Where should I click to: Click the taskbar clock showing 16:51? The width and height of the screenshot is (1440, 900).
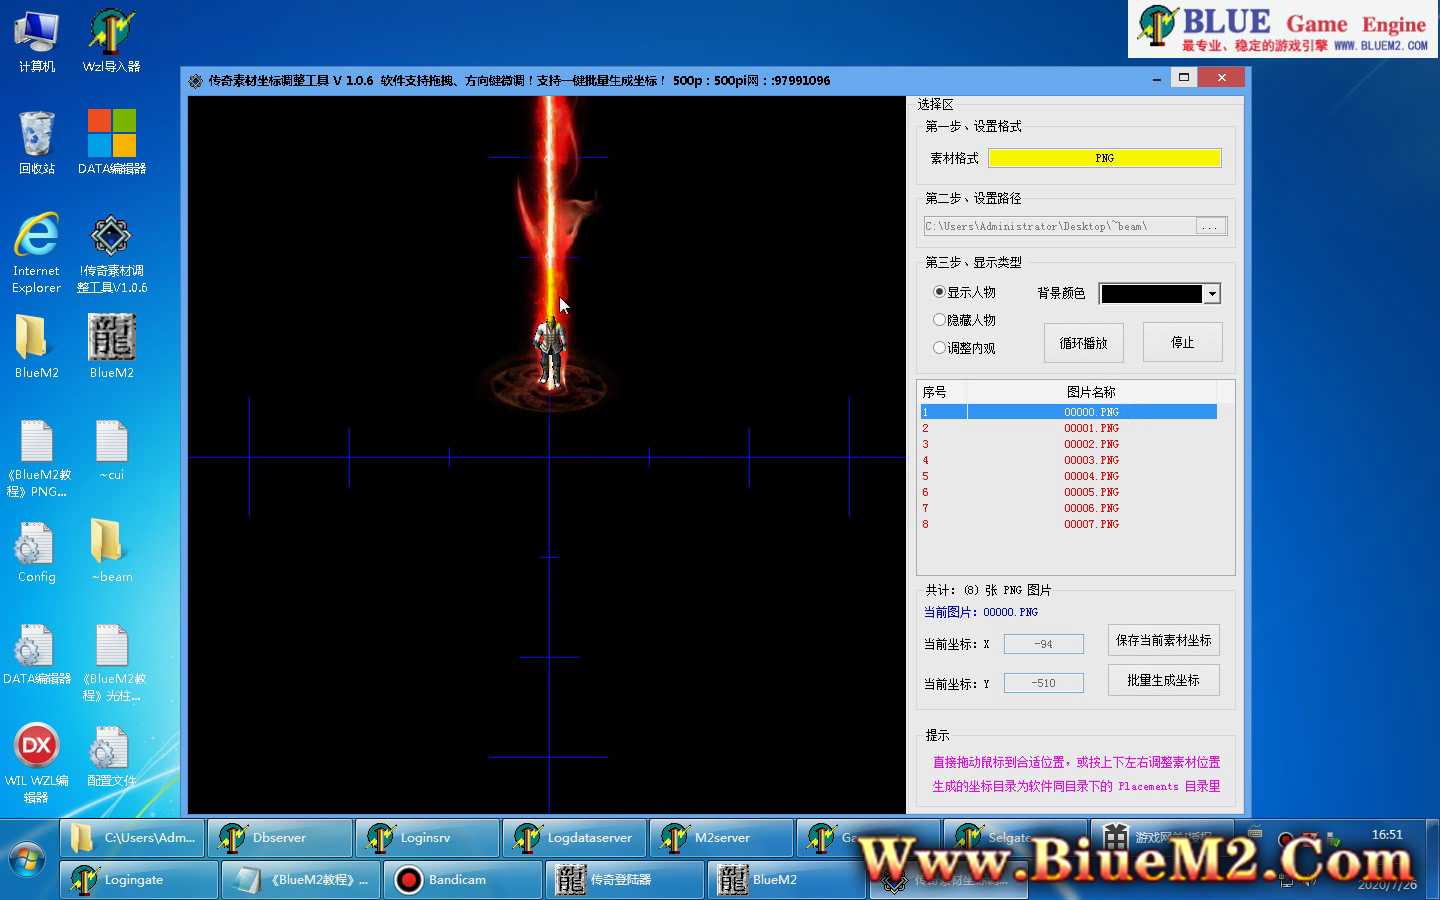pyautogui.click(x=1387, y=834)
